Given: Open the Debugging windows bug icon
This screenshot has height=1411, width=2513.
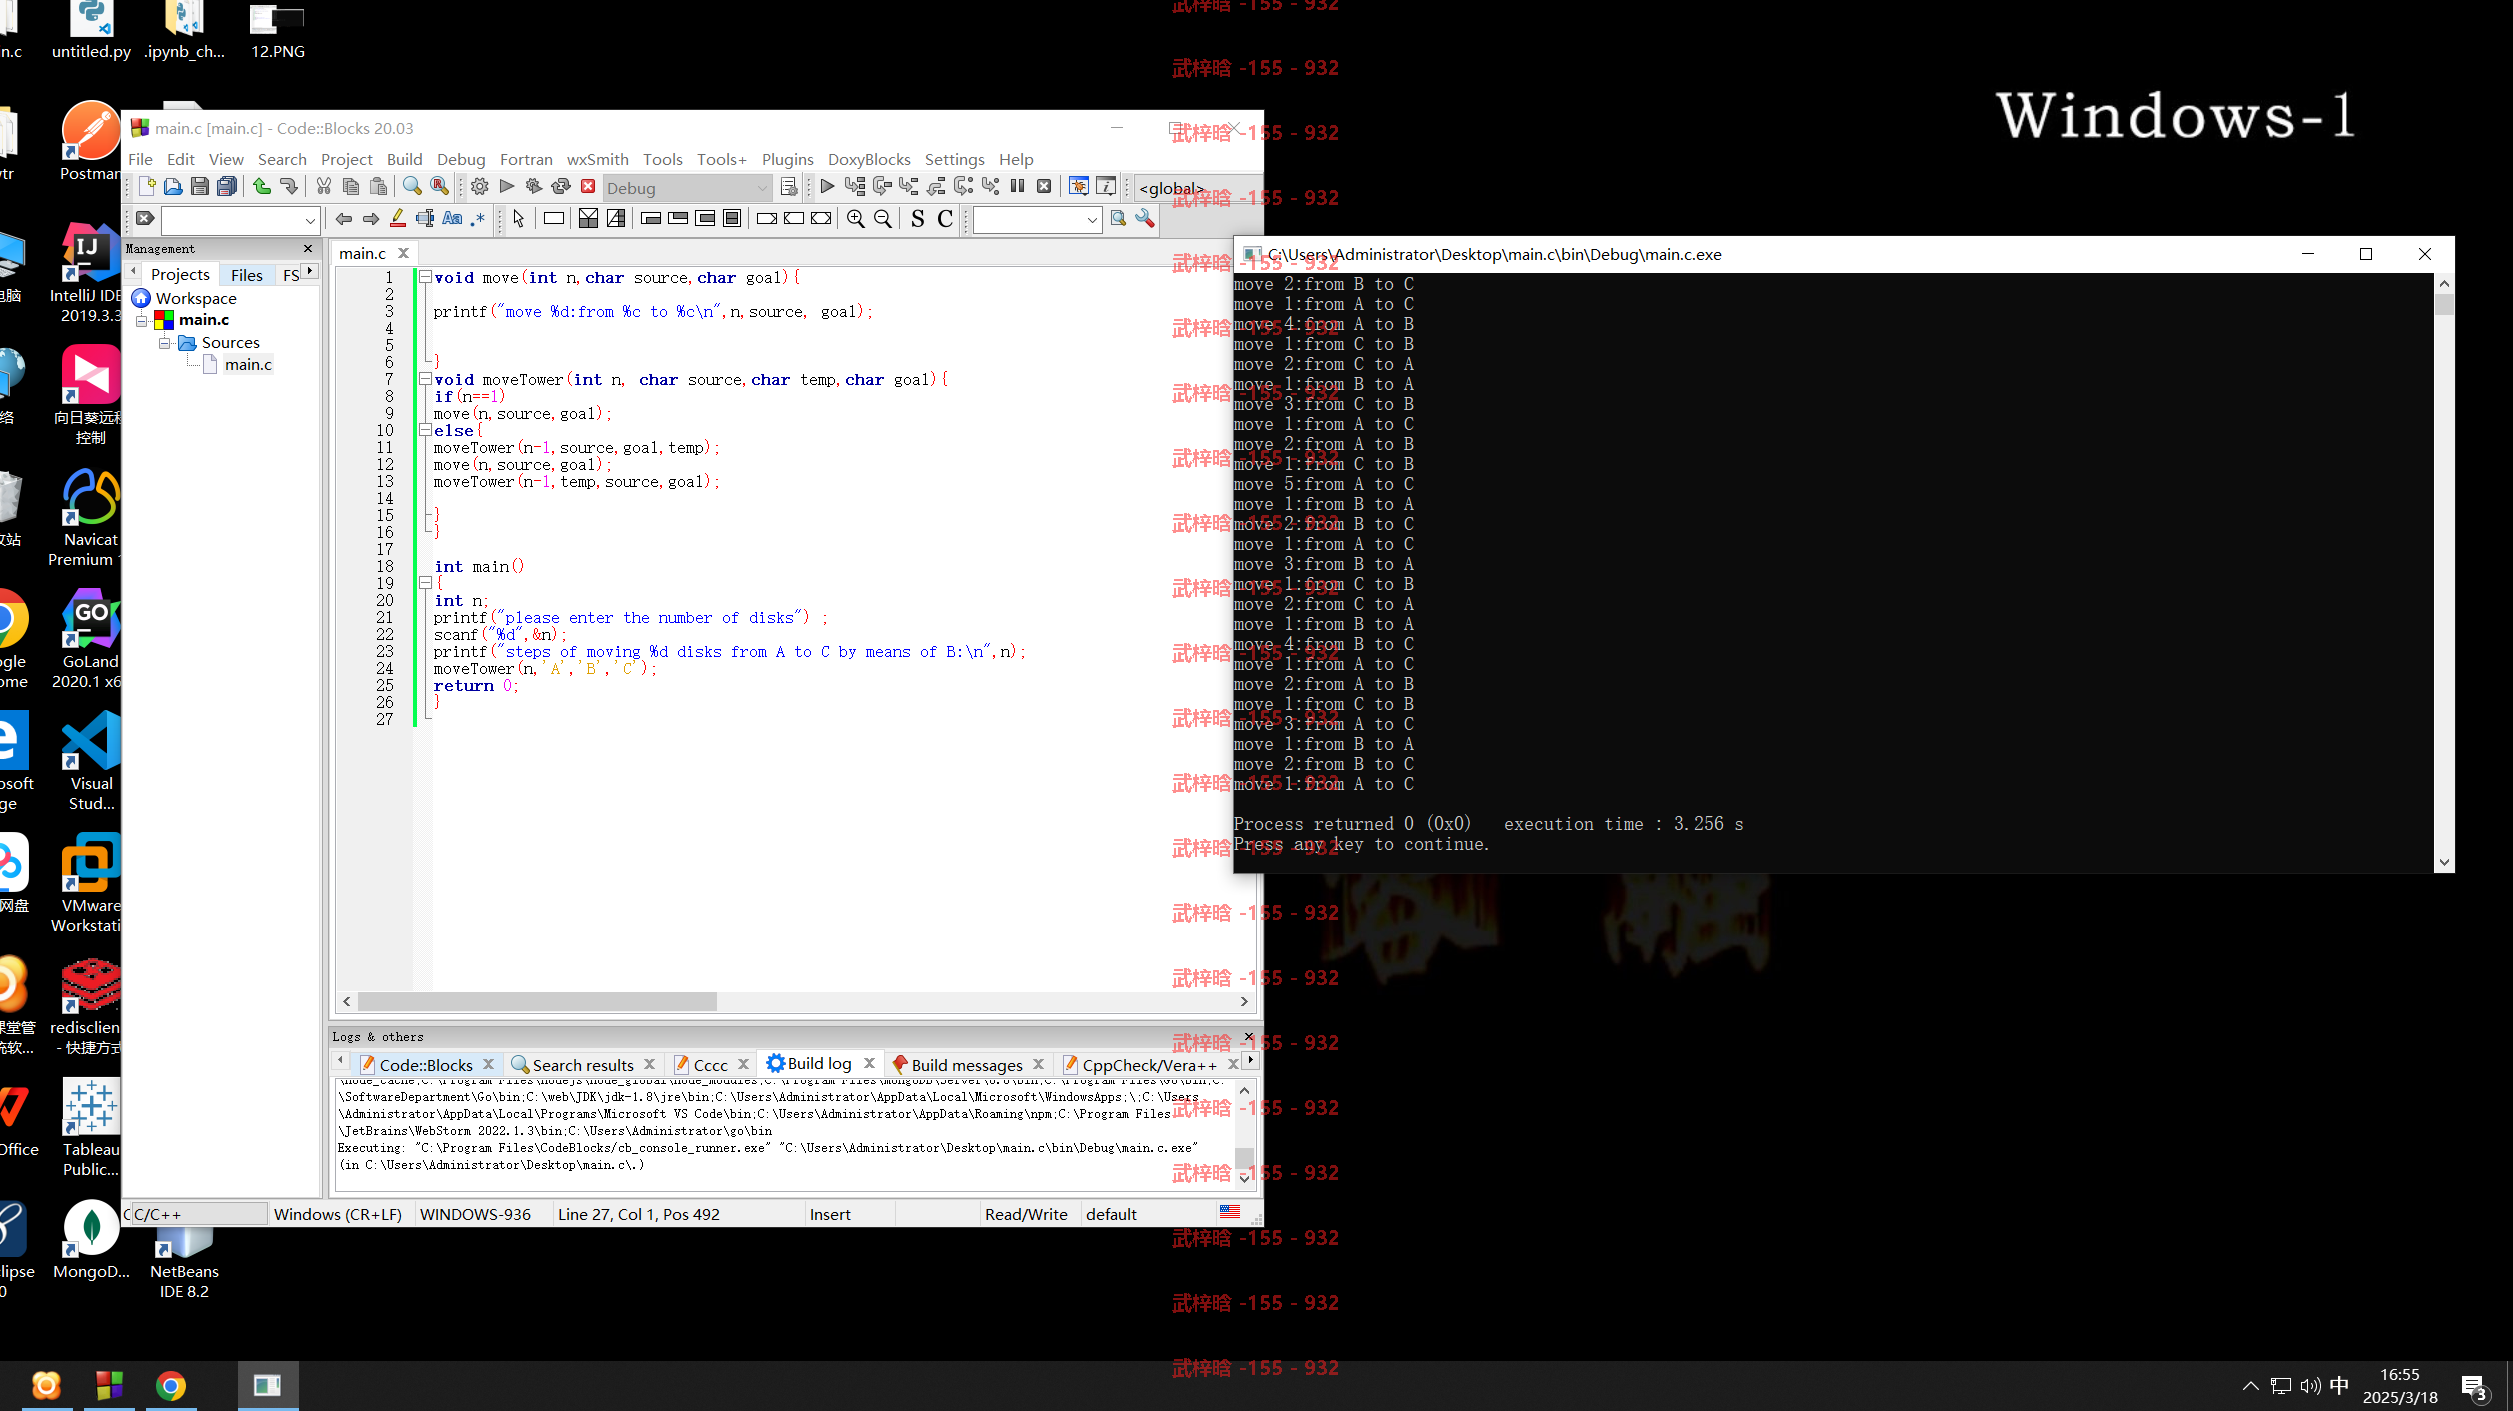Looking at the screenshot, I should (x=1079, y=186).
